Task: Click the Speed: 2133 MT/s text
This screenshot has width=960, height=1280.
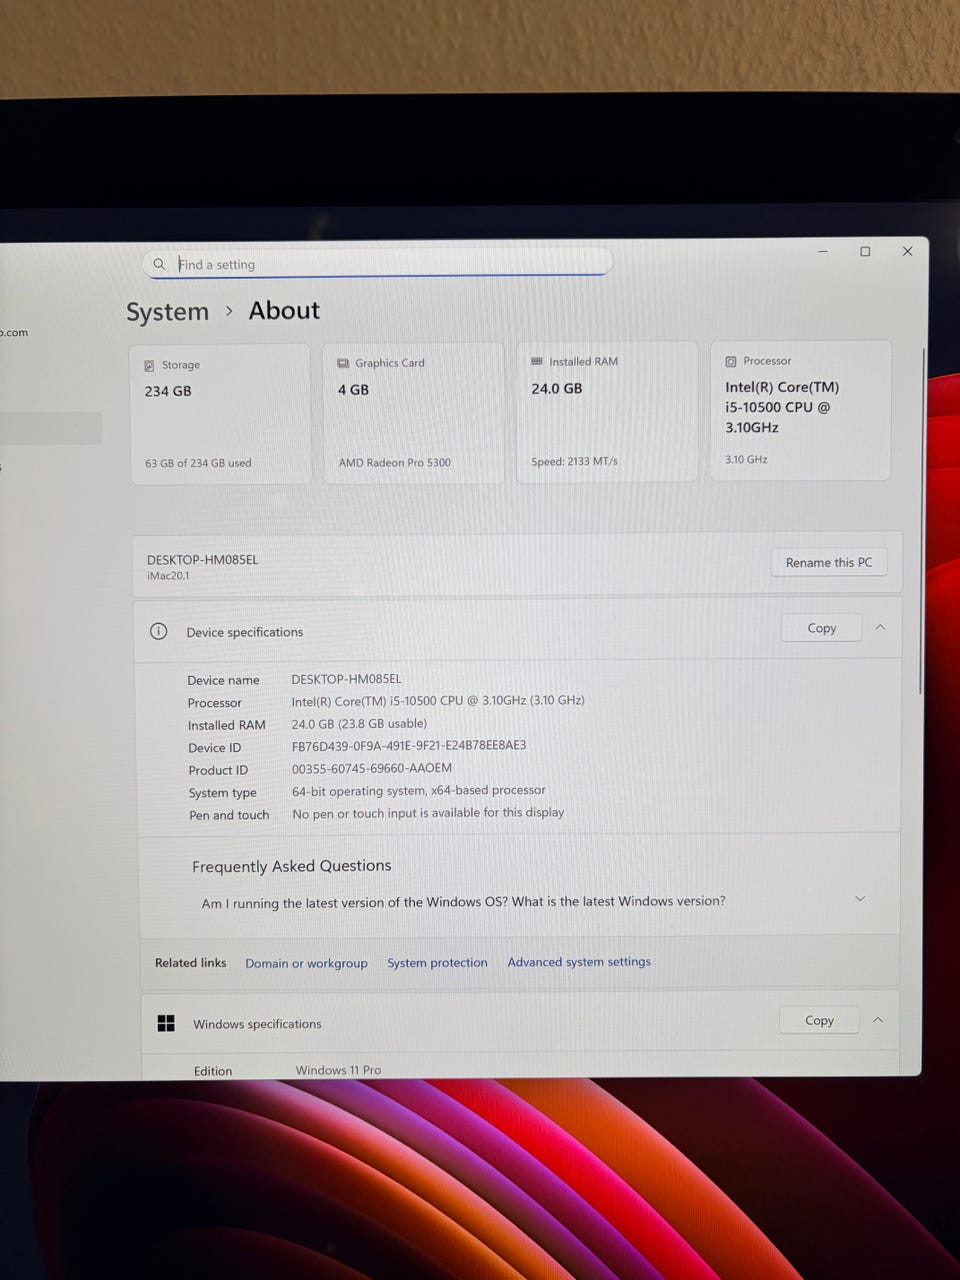Action: coord(575,461)
